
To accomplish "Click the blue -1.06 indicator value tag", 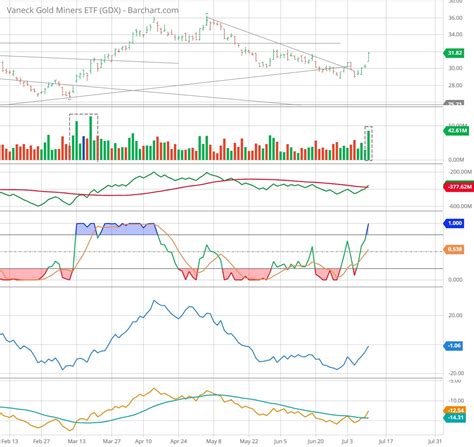I will [x=453, y=346].
